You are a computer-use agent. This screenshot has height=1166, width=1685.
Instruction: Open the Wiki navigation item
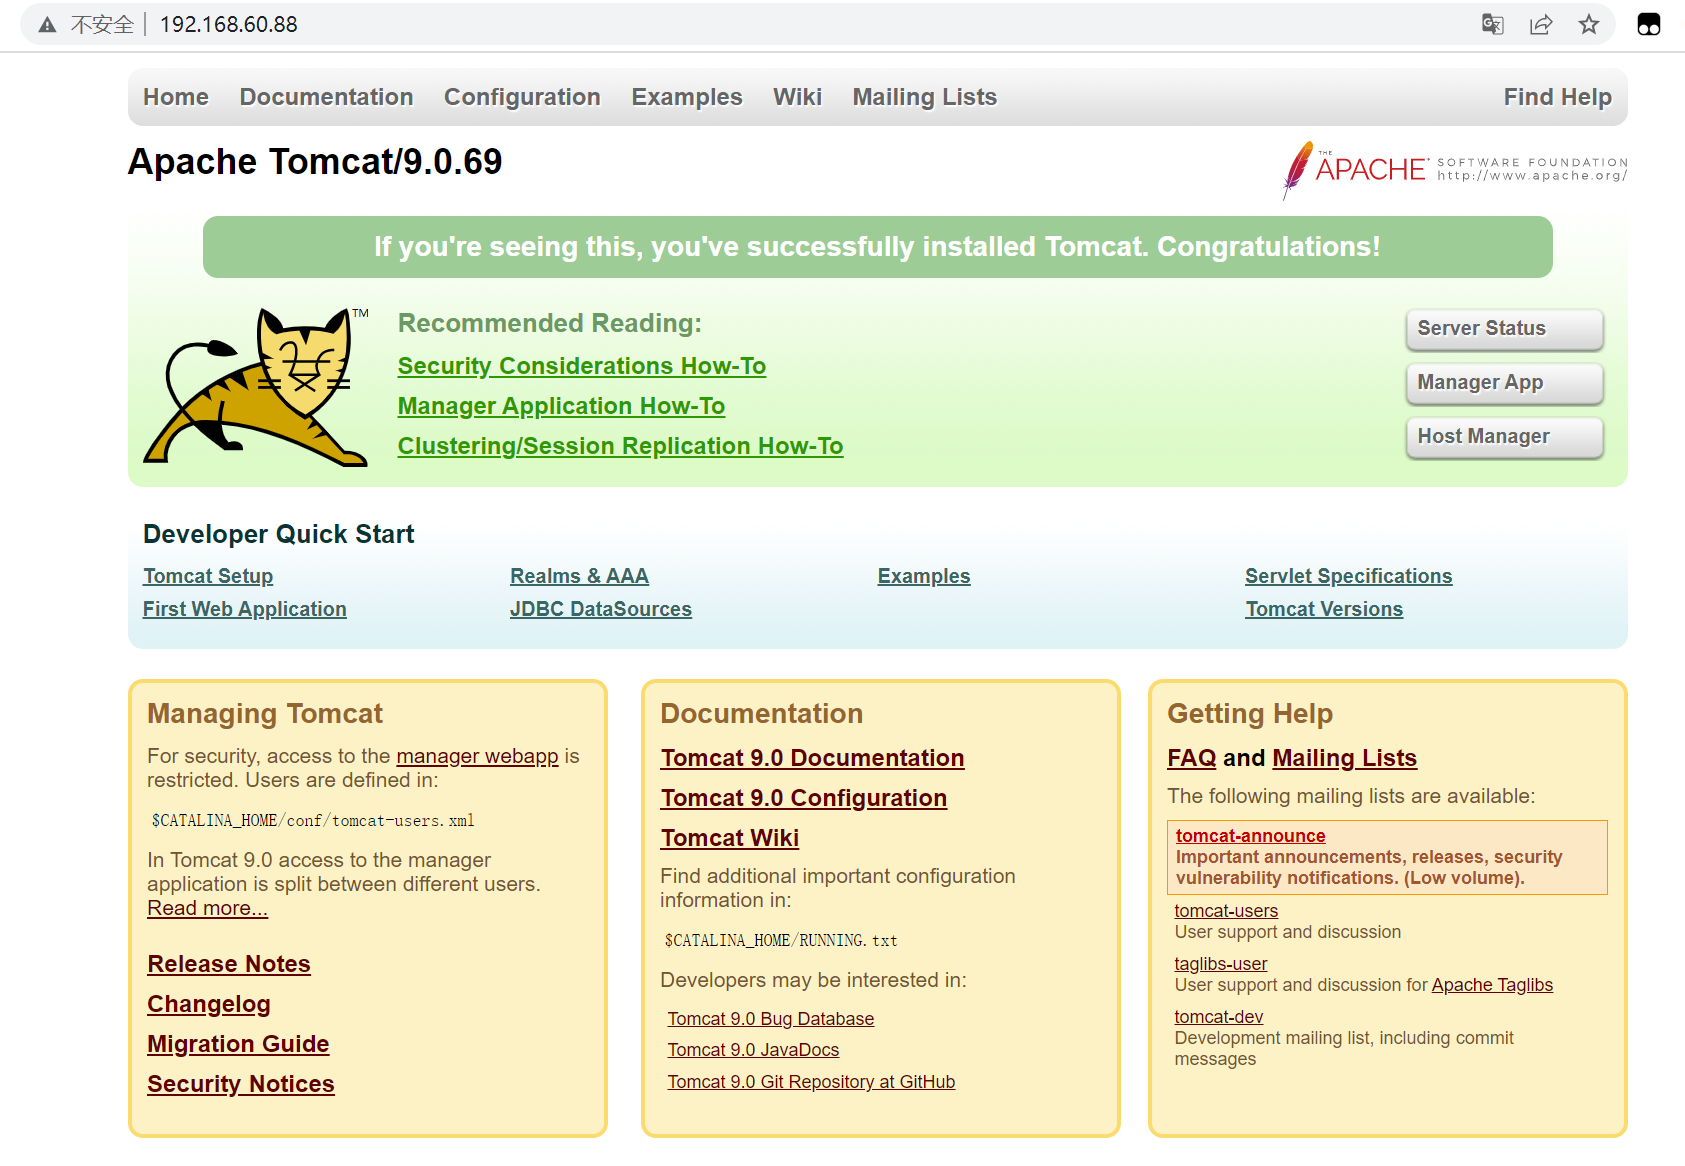tap(797, 97)
